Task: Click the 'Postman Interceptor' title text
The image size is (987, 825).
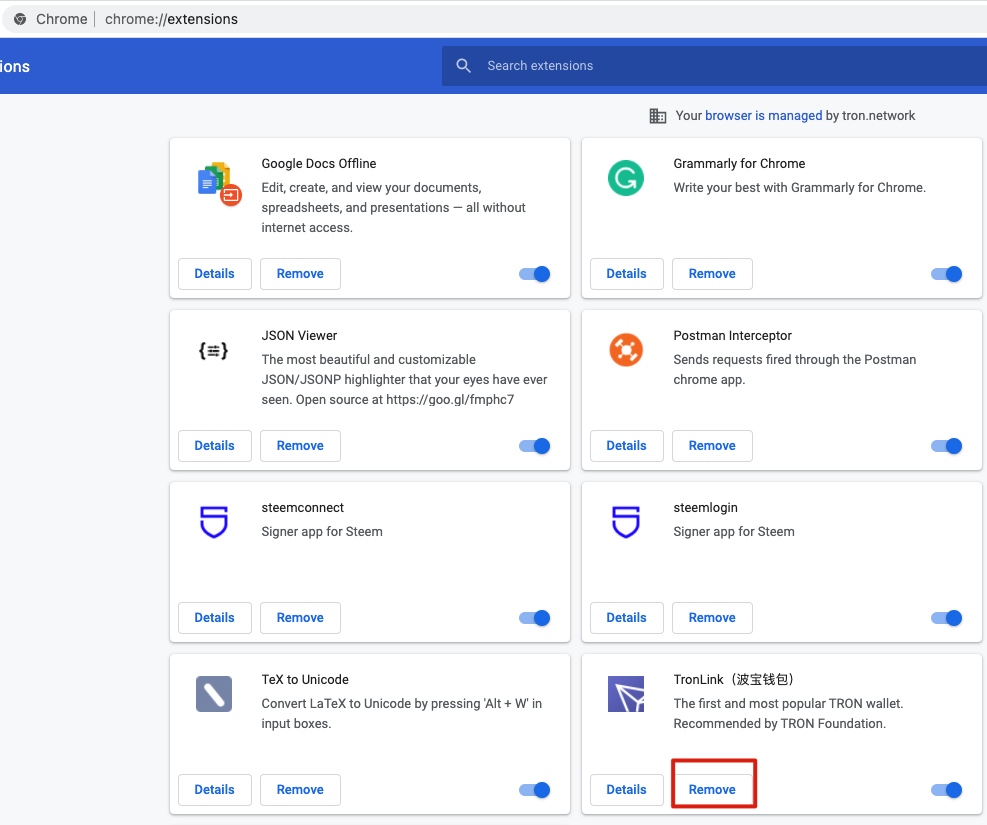Action: [x=732, y=335]
